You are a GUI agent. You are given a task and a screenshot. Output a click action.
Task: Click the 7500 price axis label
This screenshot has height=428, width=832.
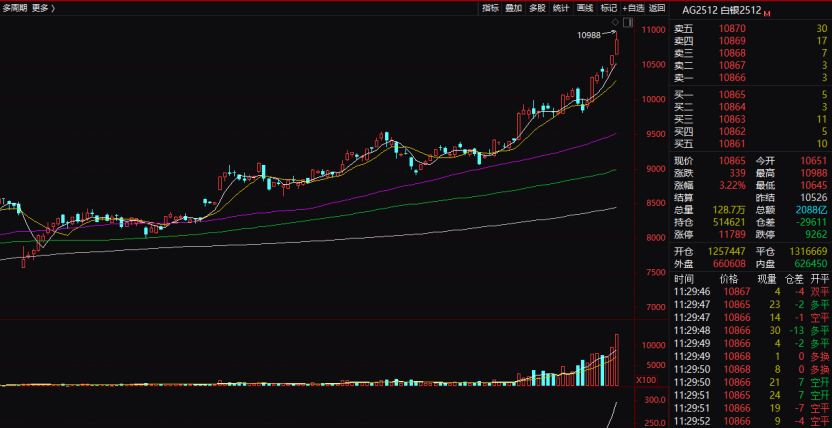(x=655, y=273)
